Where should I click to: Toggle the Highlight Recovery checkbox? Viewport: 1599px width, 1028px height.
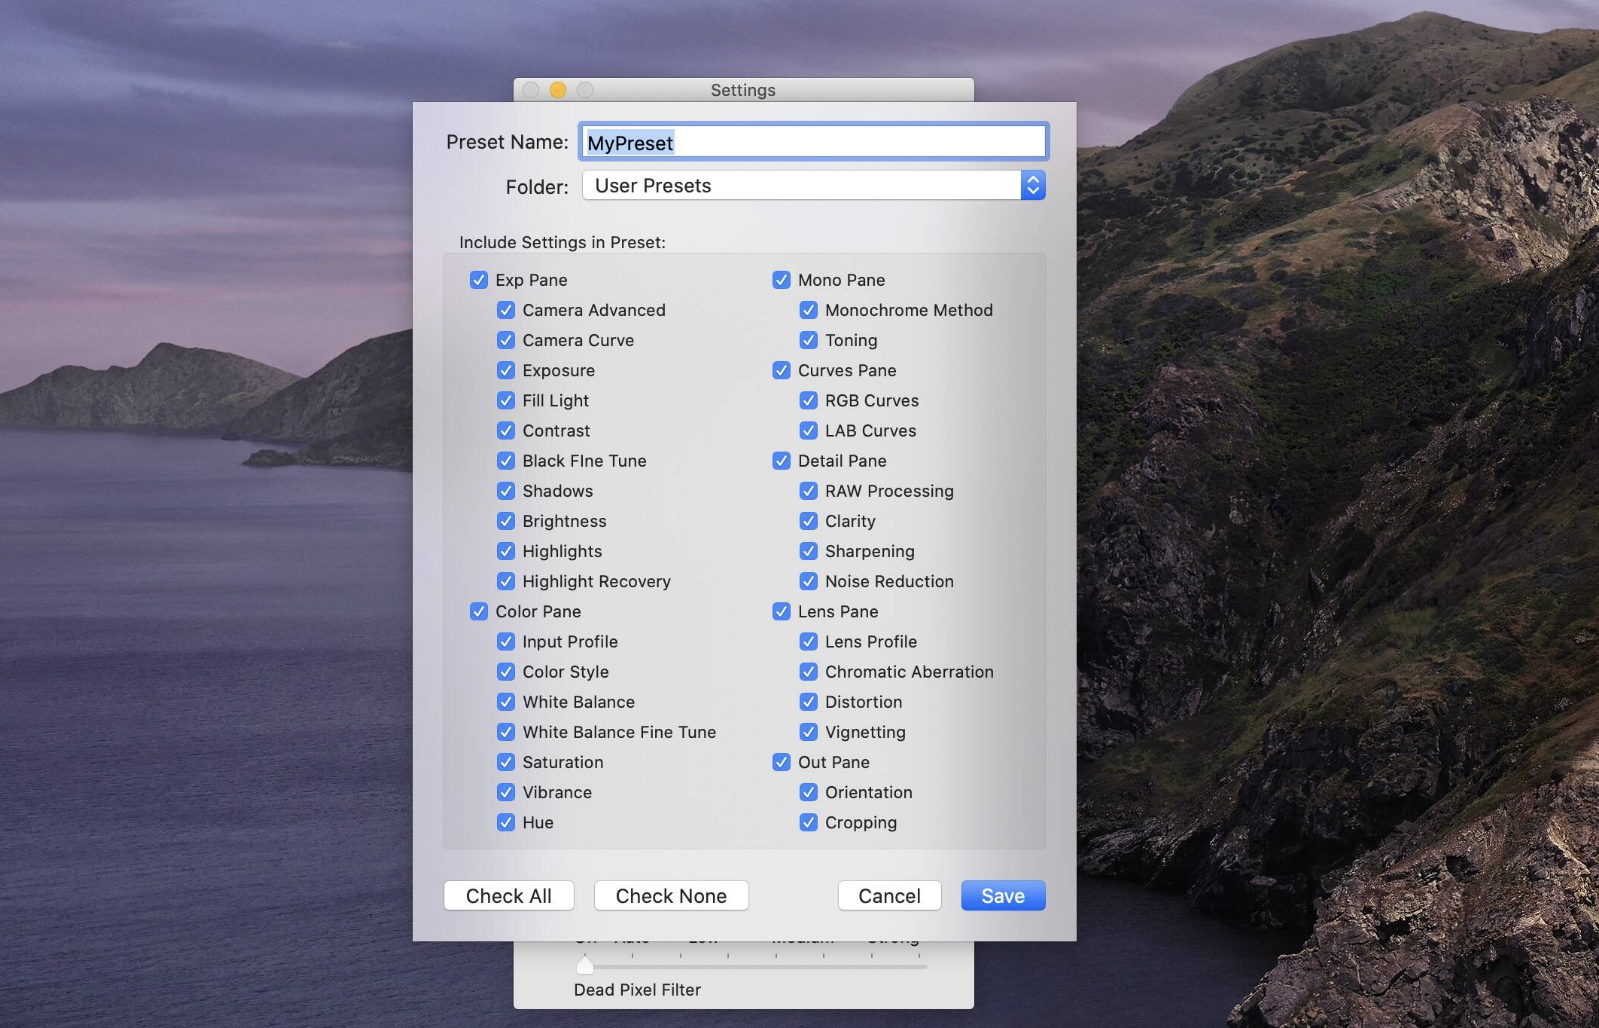[506, 581]
